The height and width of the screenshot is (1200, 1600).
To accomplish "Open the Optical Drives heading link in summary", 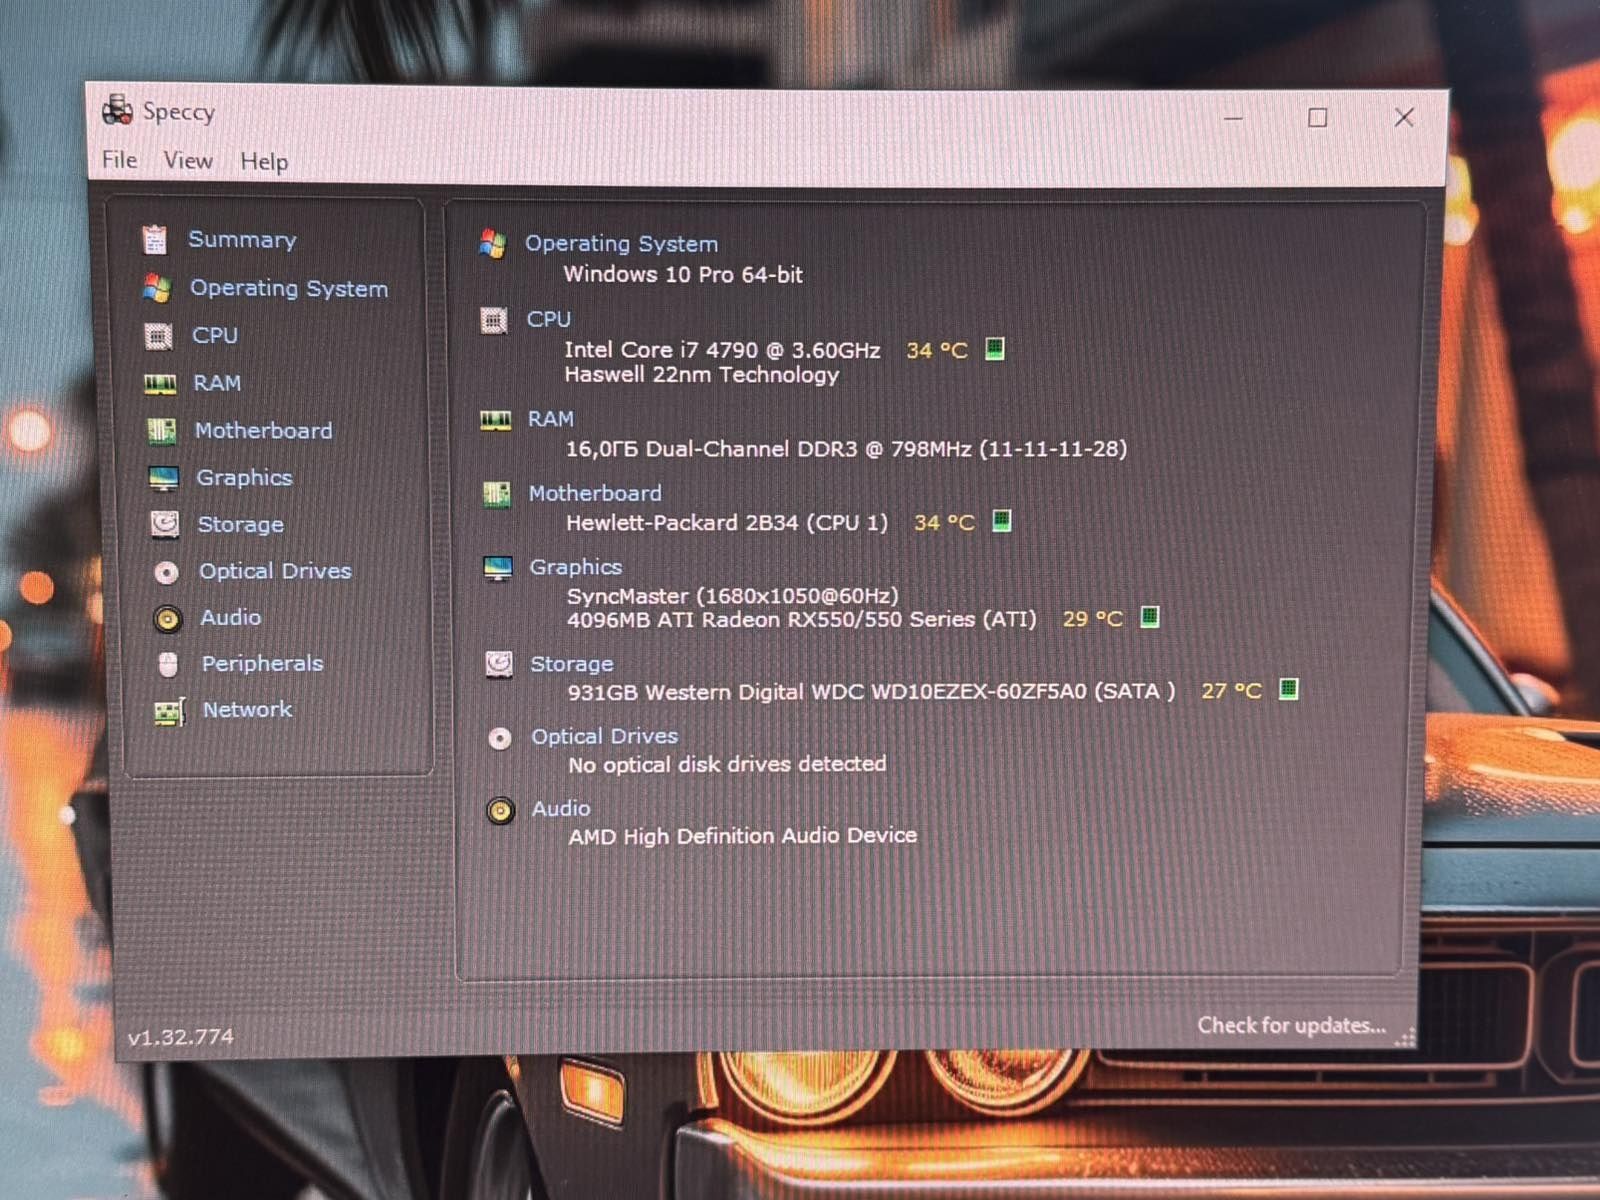I will click(605, 737).
